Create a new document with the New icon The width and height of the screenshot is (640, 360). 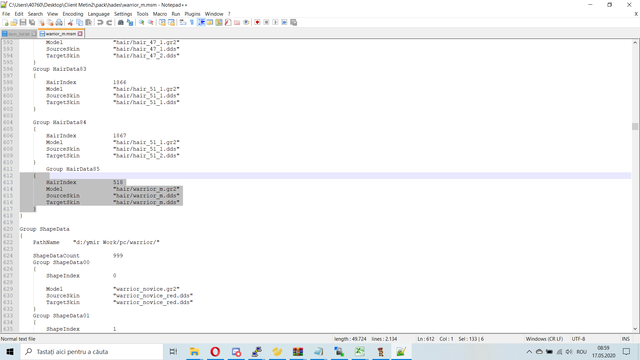click(5, 22)
